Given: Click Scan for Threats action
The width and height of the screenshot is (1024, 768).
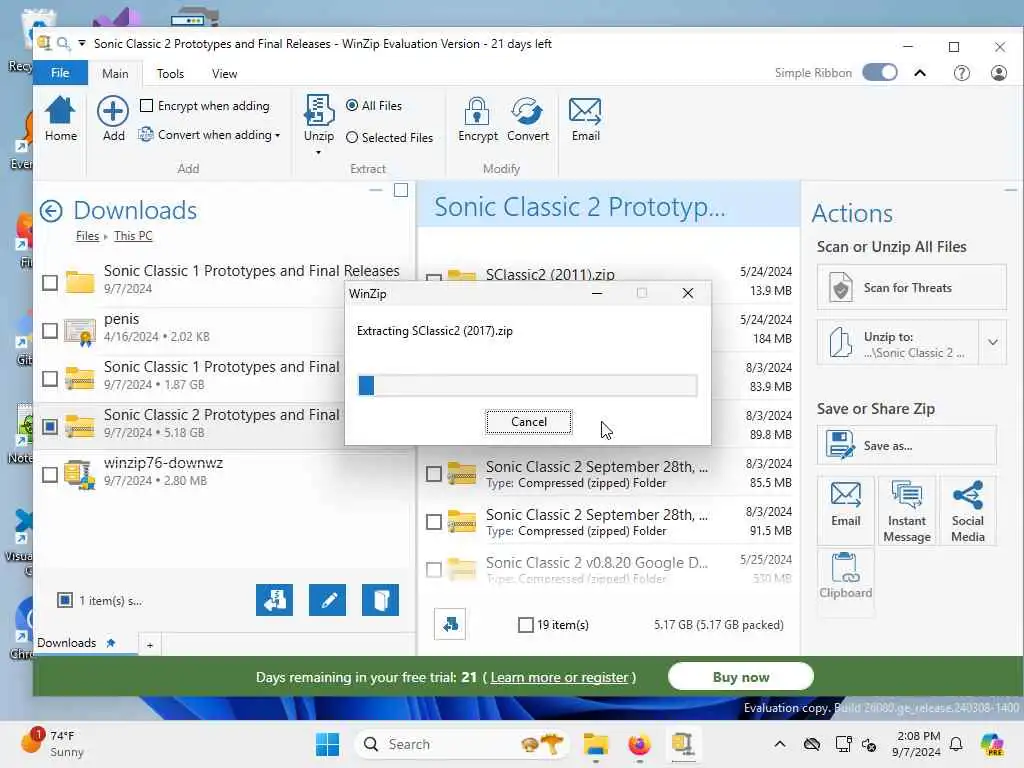Looking at the screenshot, I should click(x=911, y=287).
